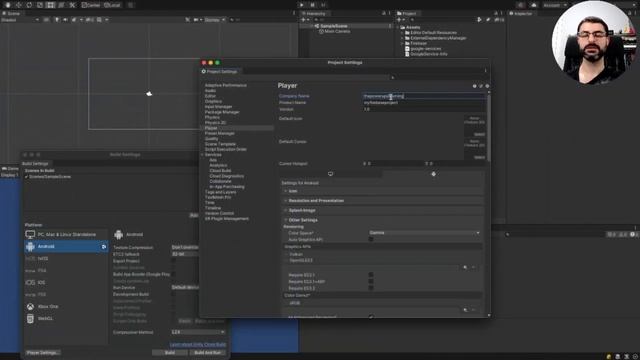Open custom editor tools wrench-cross icon
640x360 pixels.
click(72, 5)
